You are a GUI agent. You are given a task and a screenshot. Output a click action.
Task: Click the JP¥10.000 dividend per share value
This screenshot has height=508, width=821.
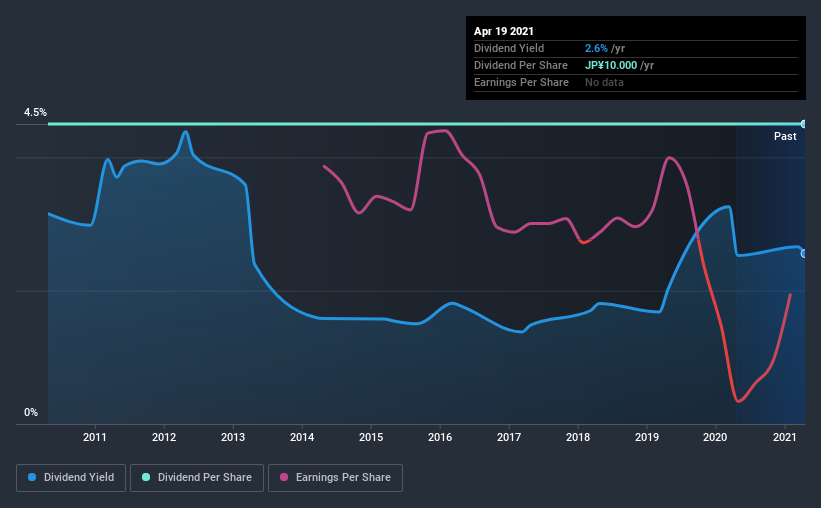point(611,65)
